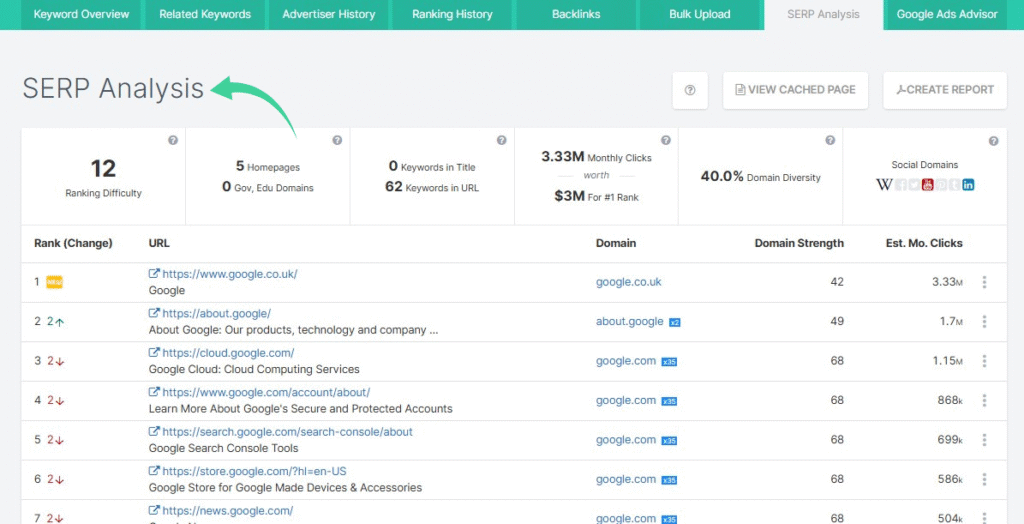Click the greyed Tumblr social domain icon
Screen dimensions: 1024x524
tap(954, 185)
